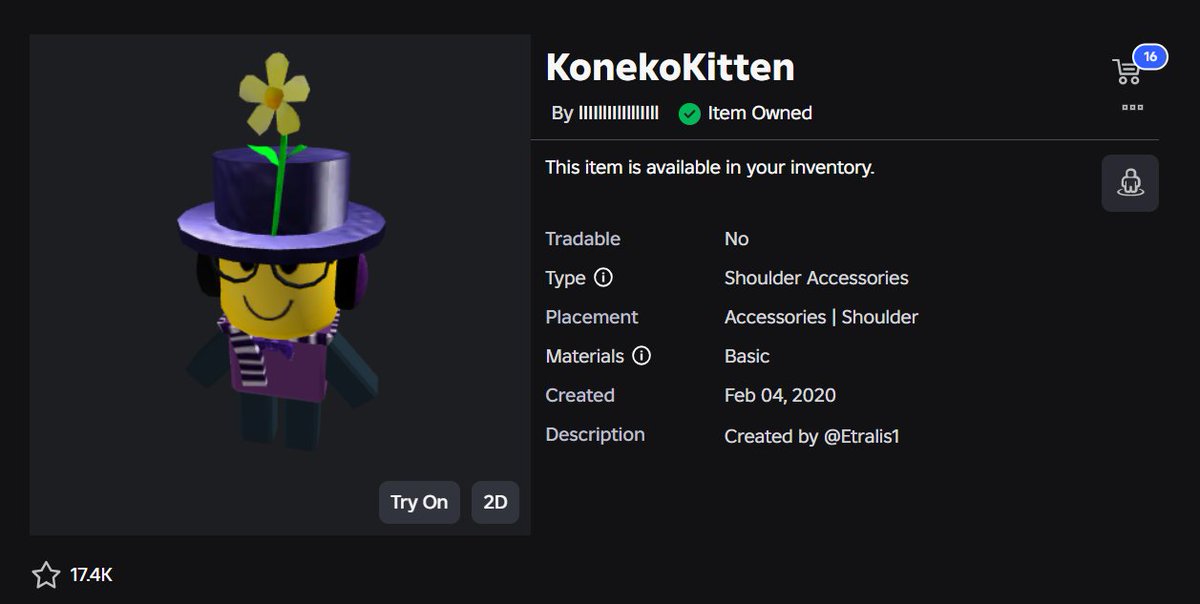Viewport: 1200px width, 604px height.
Task: Click the Feb 04, 2020 created date
Action: point(780,395)
